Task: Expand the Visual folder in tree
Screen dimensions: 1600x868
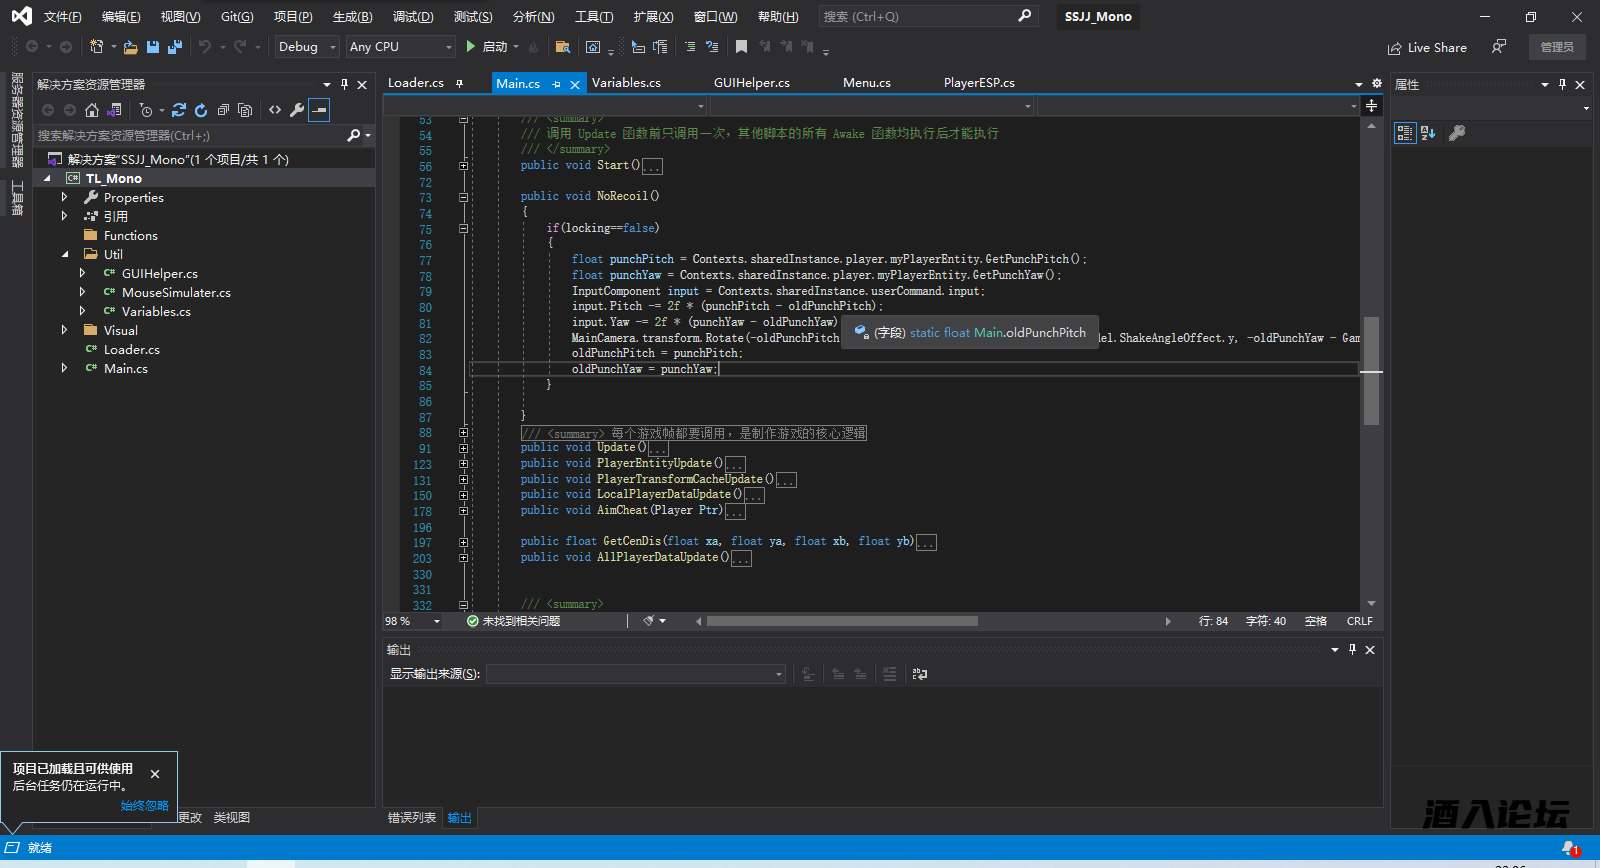Action: click(65, 331)
